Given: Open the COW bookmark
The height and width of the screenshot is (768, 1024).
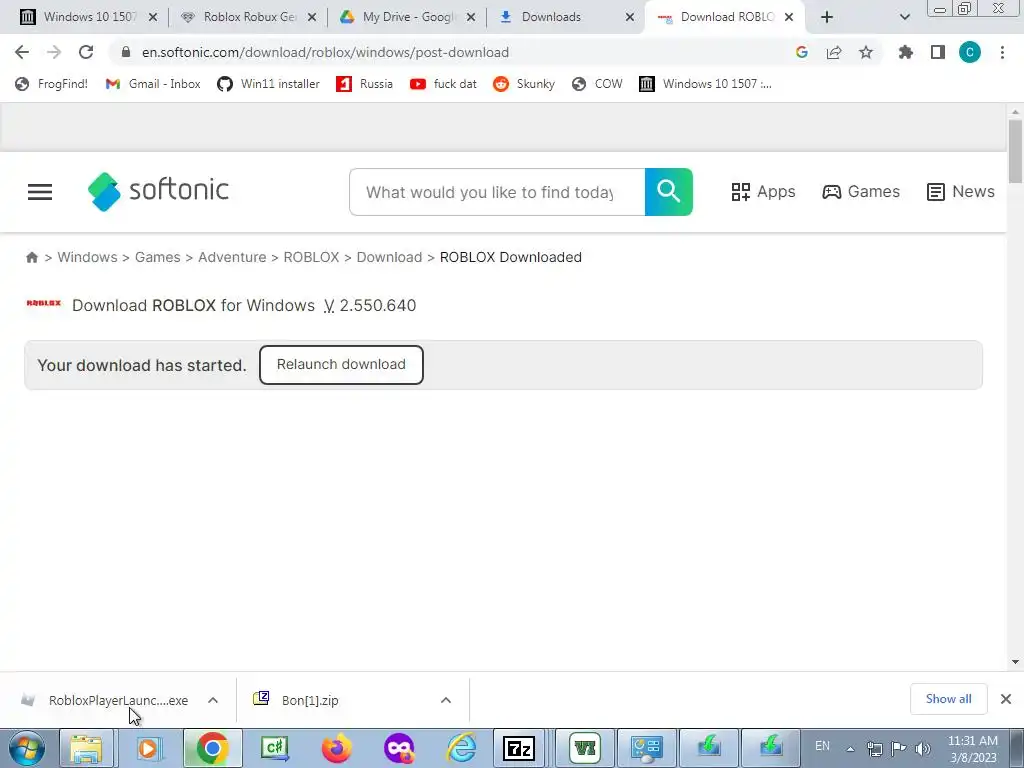Looking at the screenshot, I should coord(597,84).
